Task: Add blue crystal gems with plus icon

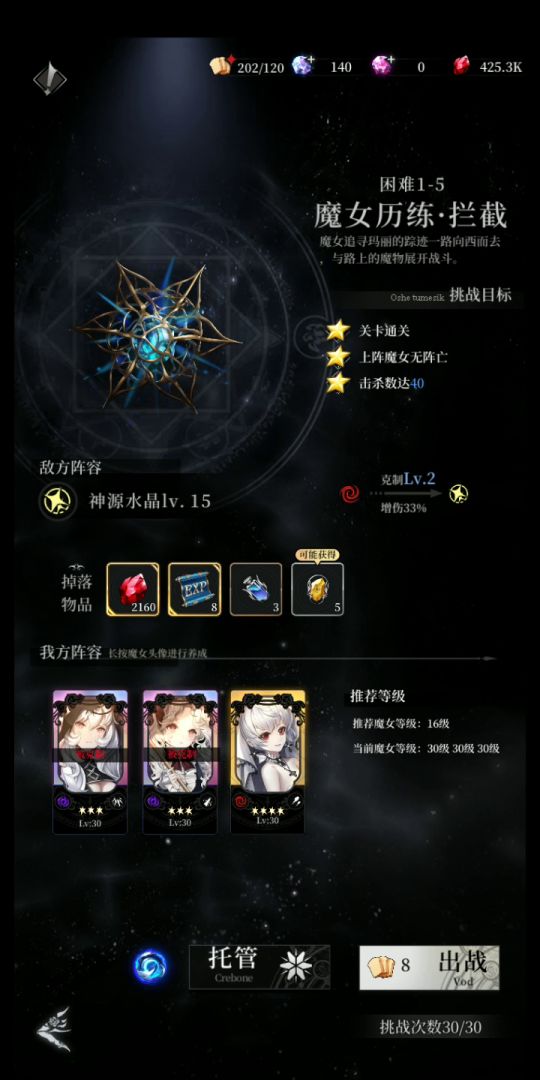Action: point(302,65)
